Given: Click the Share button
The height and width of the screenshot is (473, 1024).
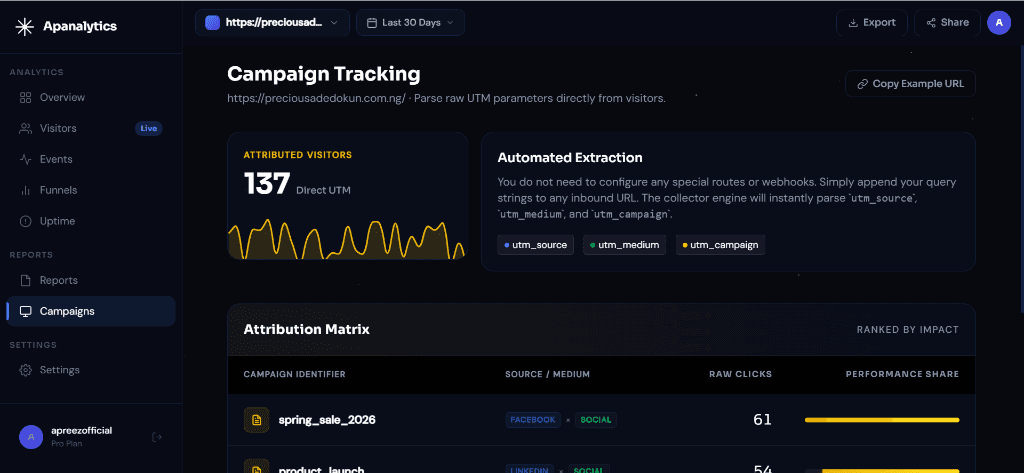Looking at the screenshot, I should (947, 22).
